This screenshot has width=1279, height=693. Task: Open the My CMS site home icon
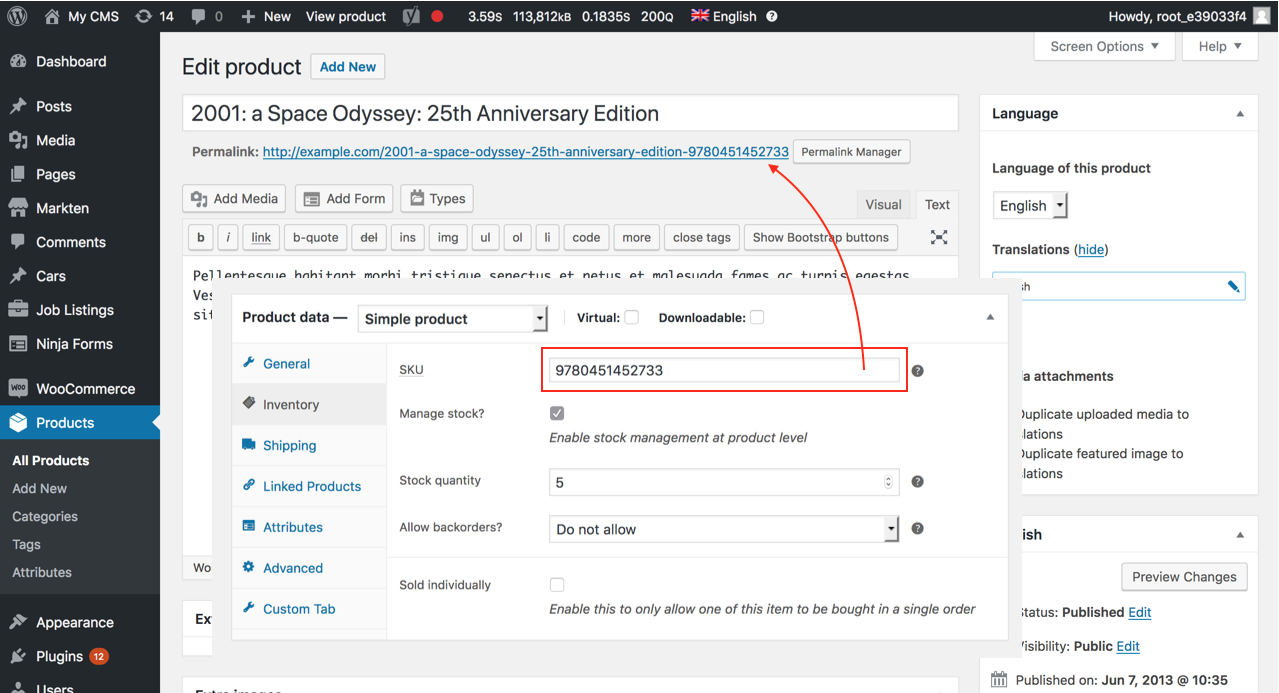[52, 16]
